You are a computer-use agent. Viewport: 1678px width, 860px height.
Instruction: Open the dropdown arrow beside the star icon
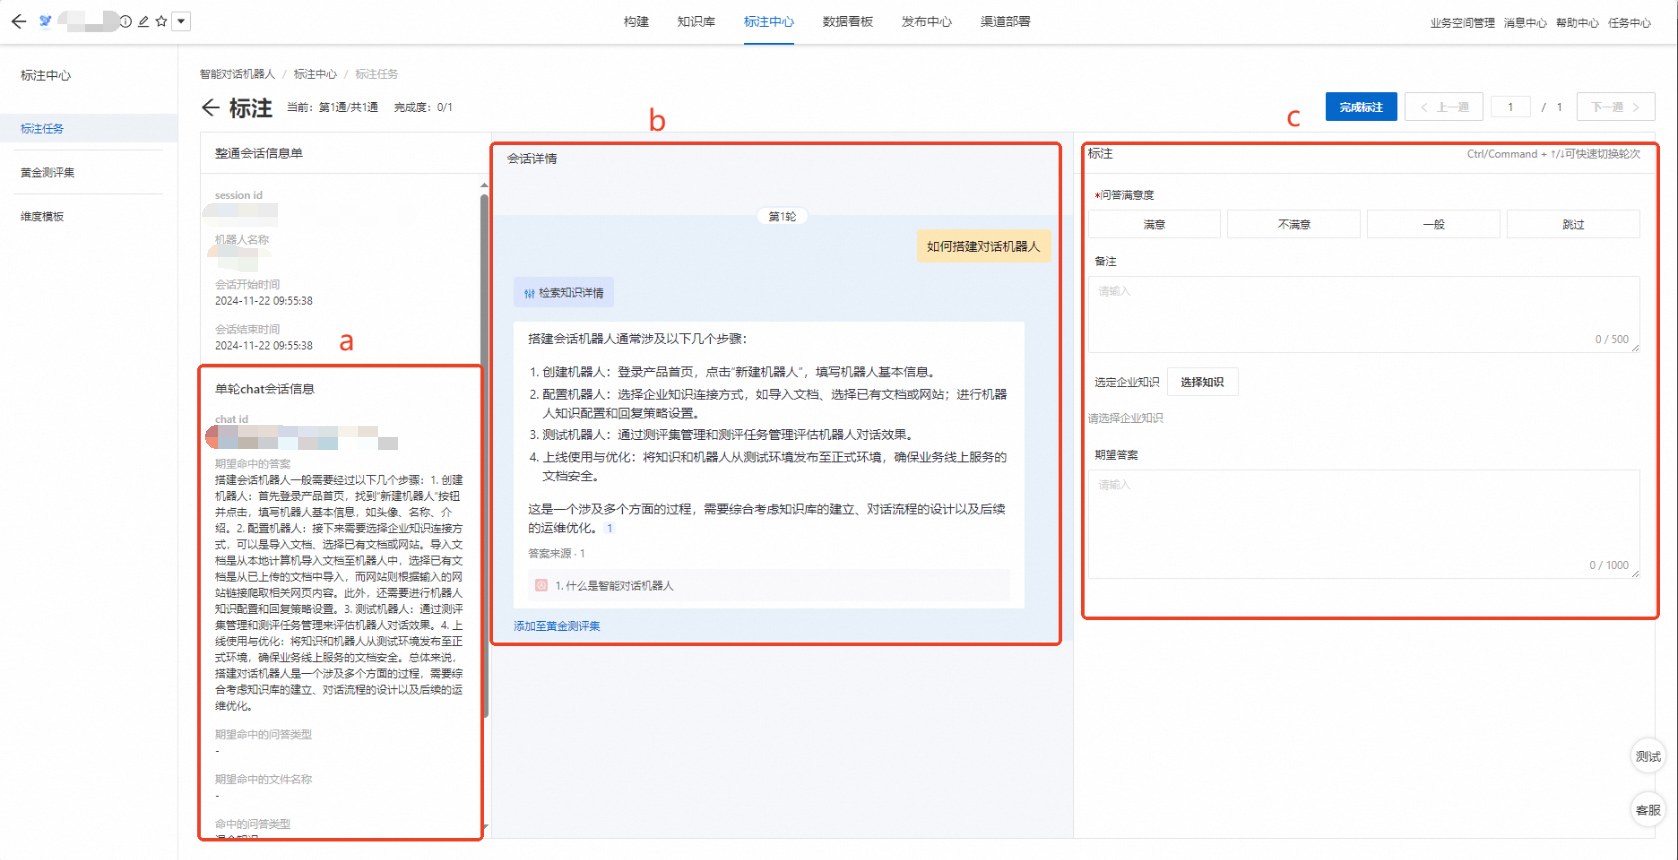(x=181, y=21)
